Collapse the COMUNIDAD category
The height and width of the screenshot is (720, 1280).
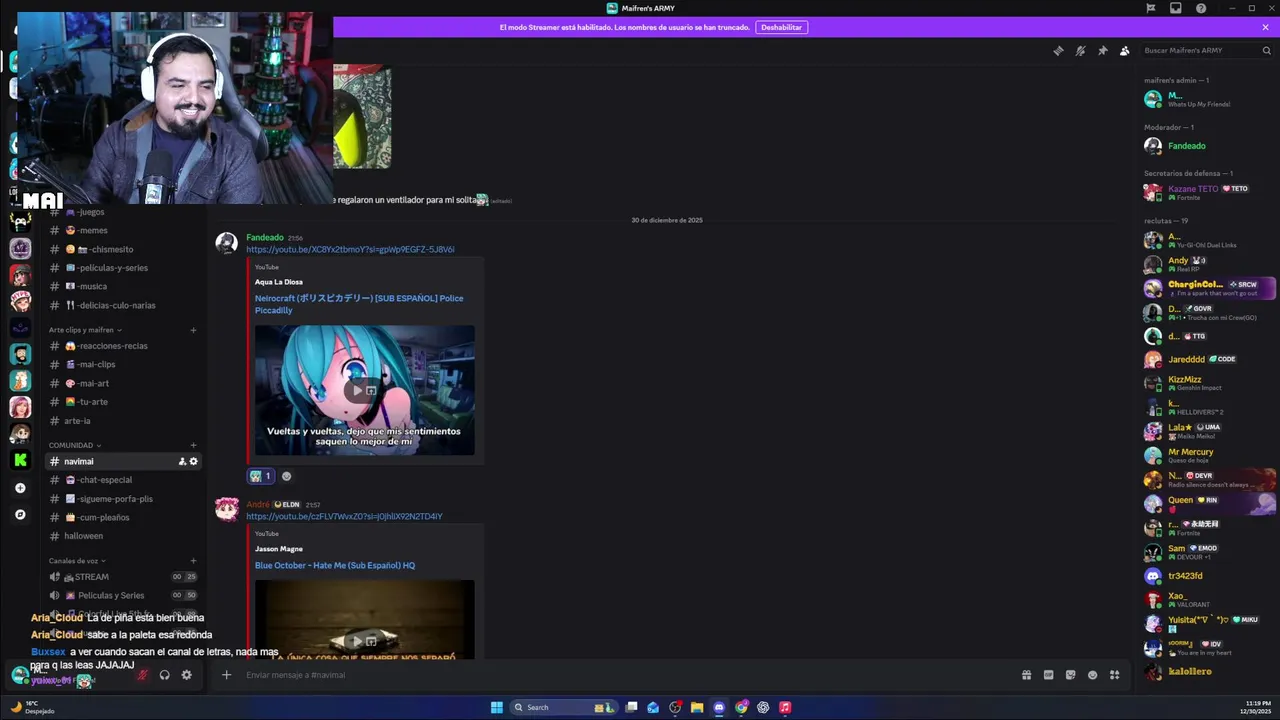75,445
